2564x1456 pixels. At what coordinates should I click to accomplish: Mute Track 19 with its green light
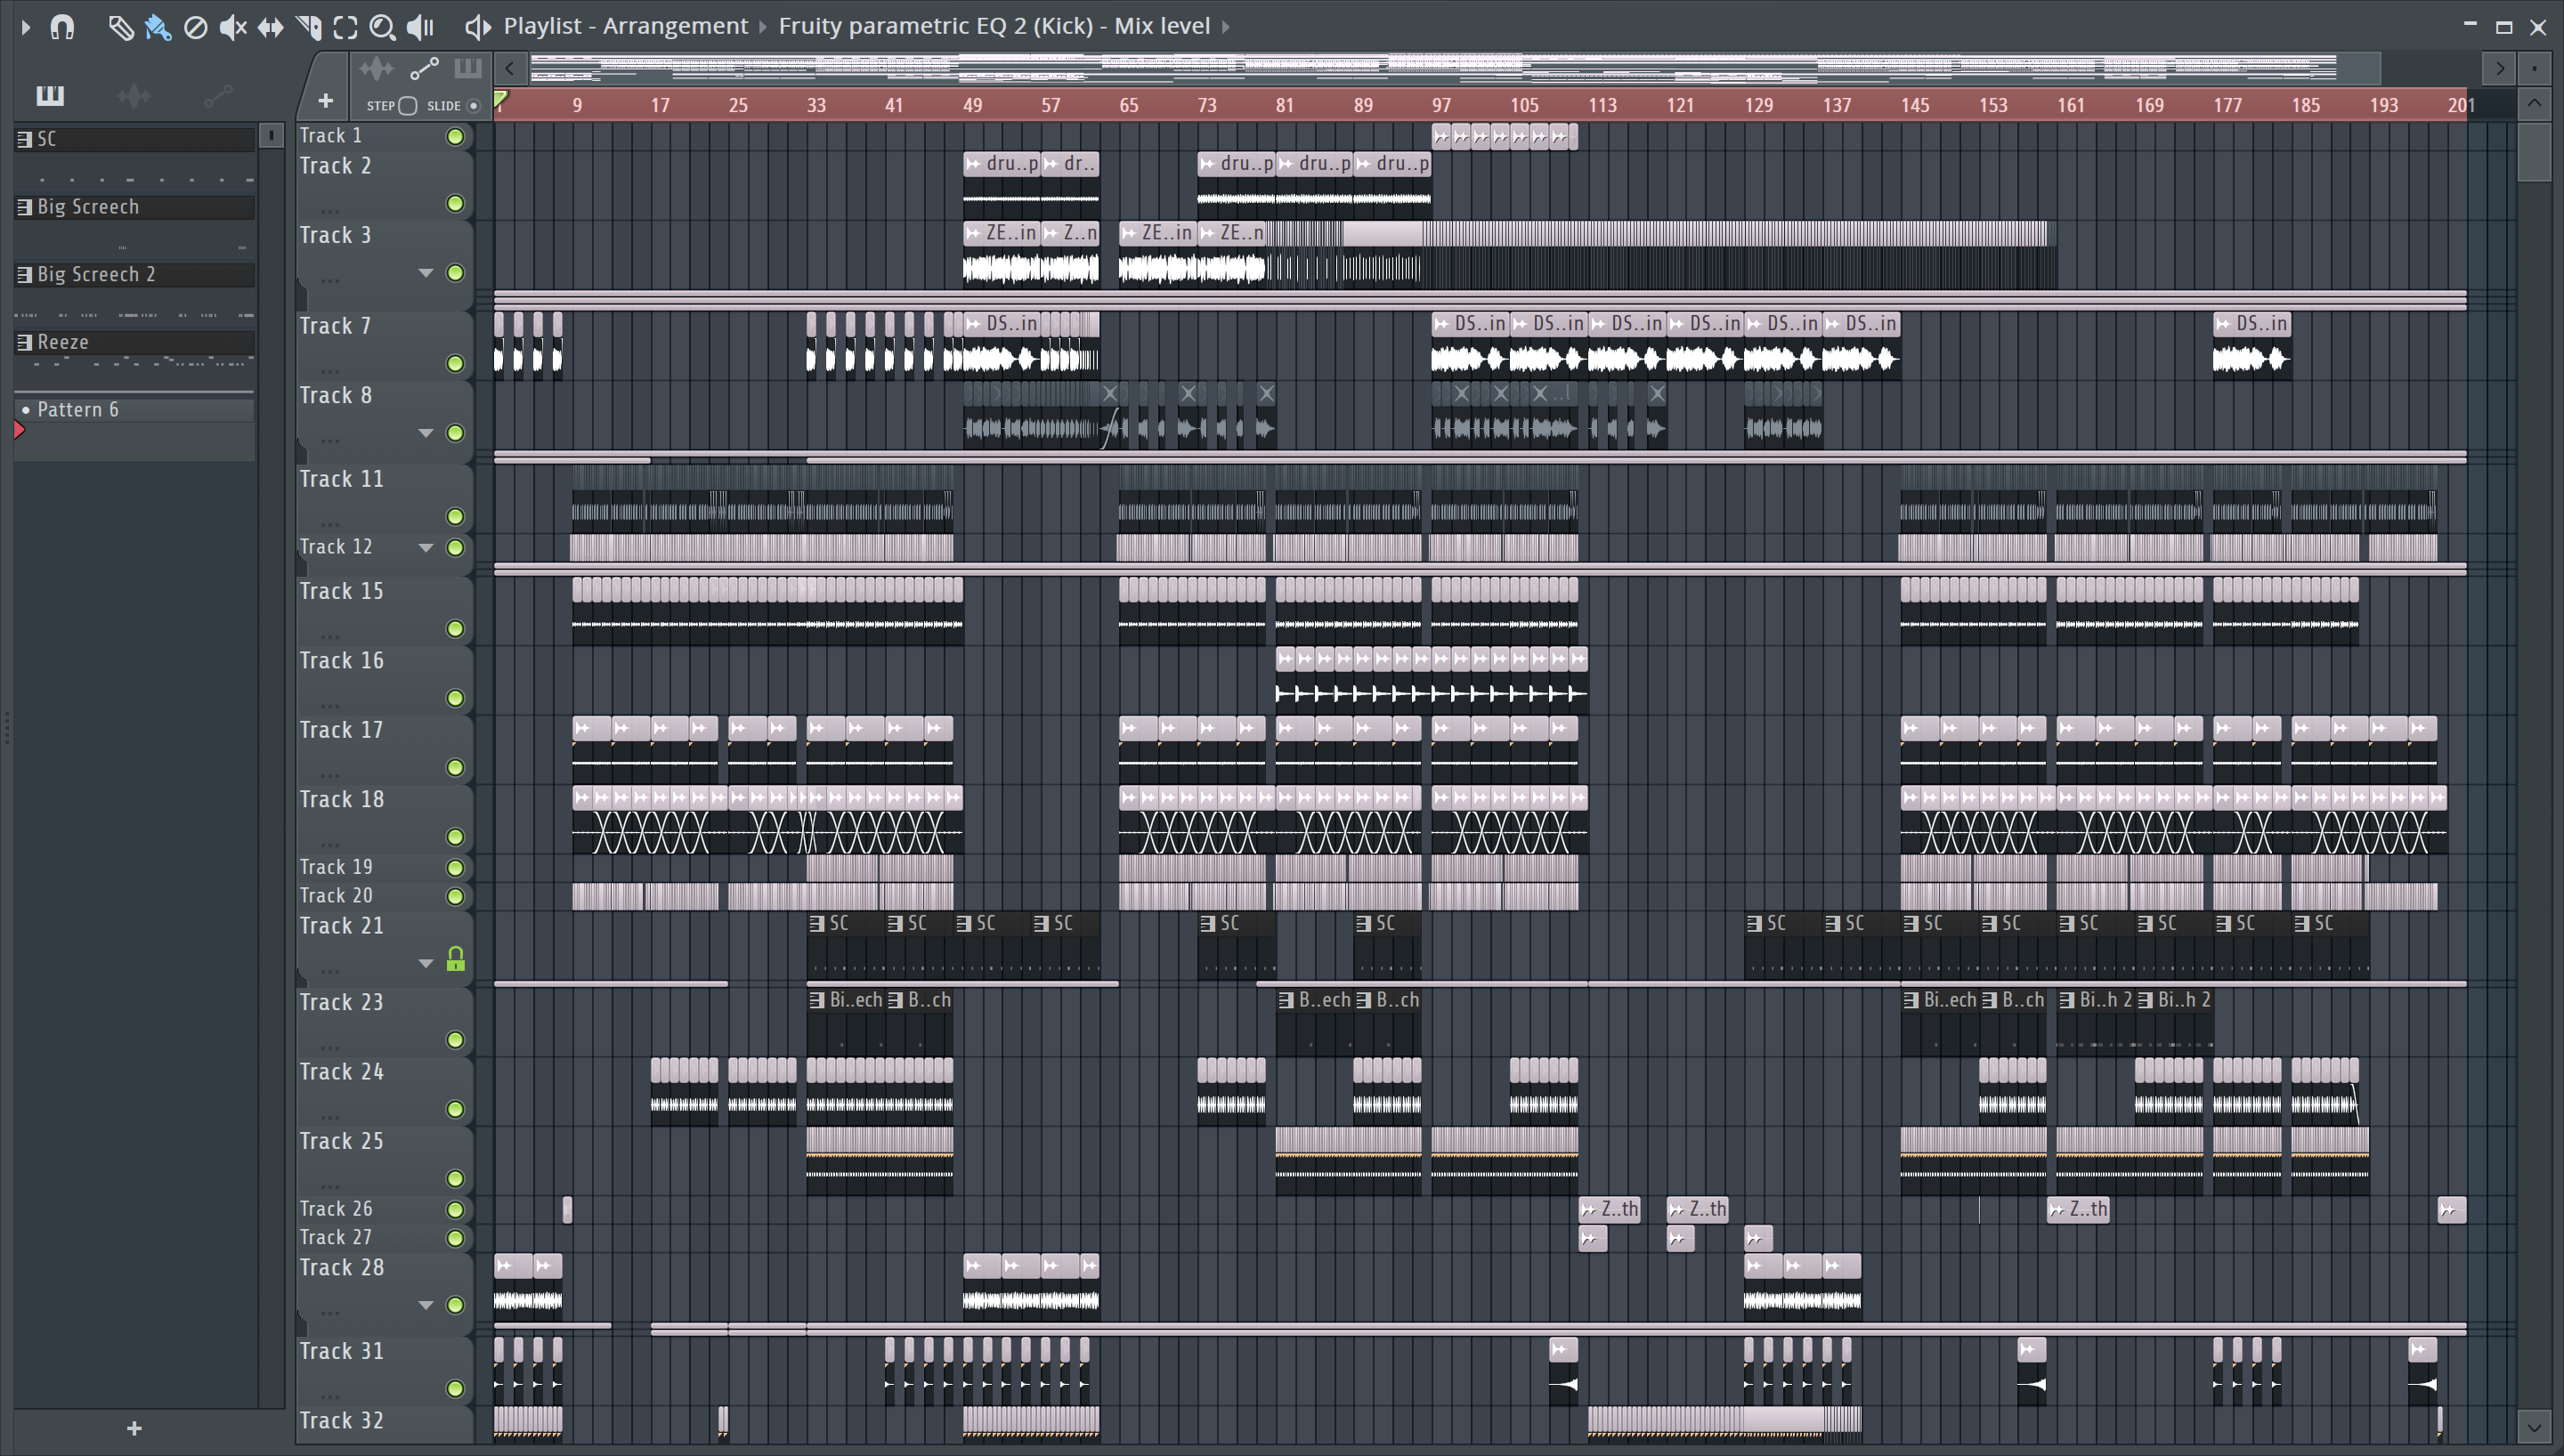[x=455, y=868]
